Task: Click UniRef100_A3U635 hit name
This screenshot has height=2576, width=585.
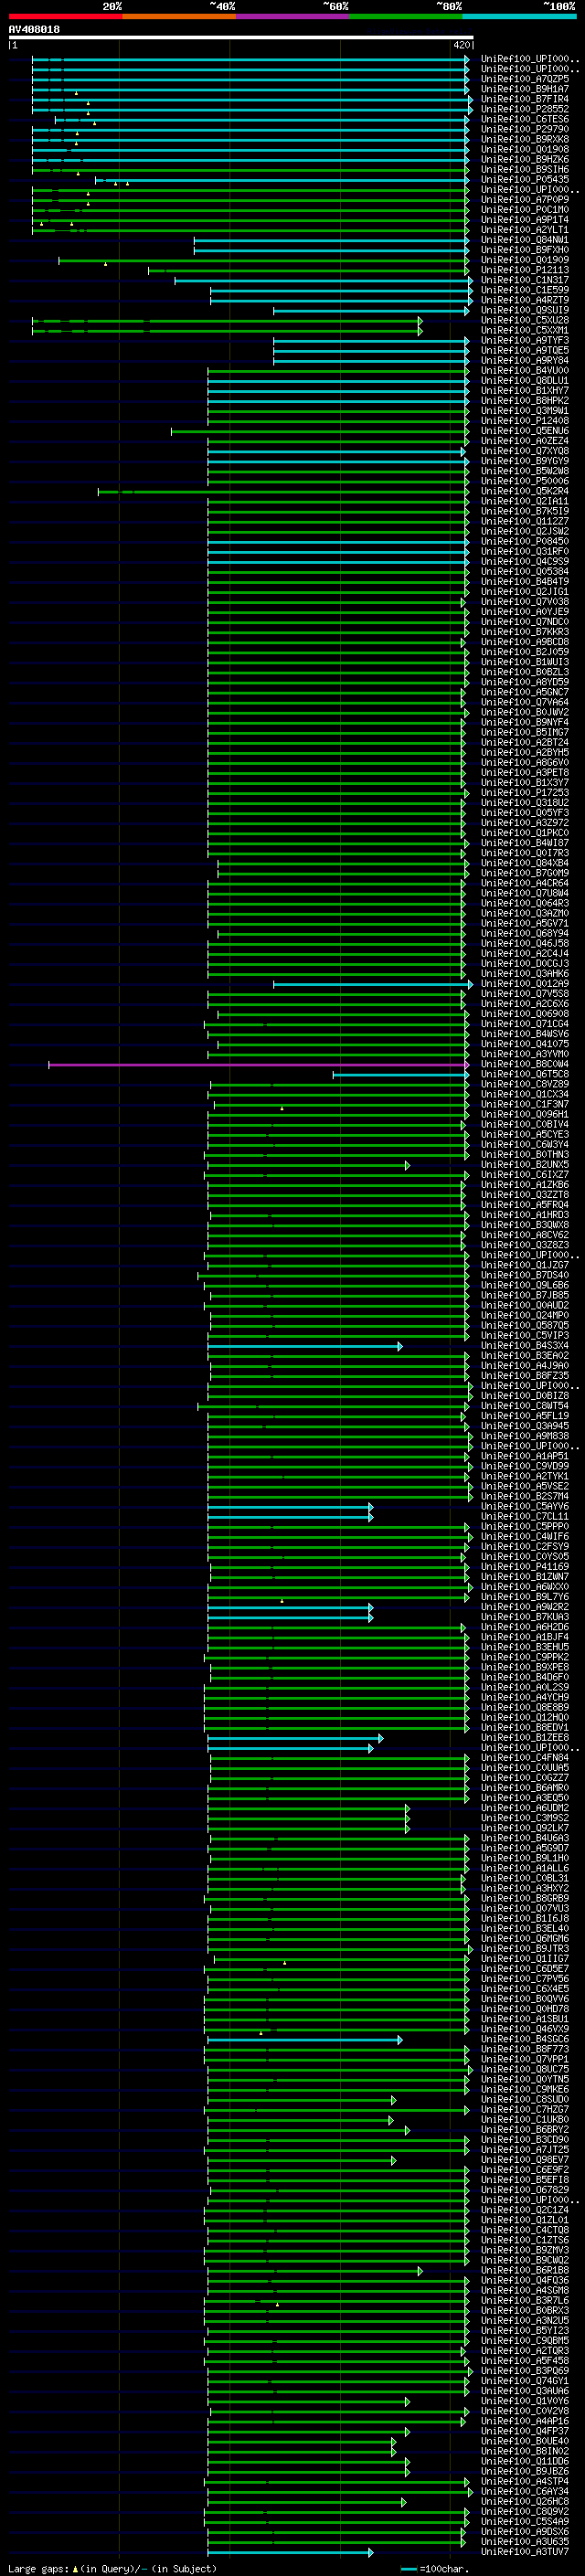Action: (524, 2543)
